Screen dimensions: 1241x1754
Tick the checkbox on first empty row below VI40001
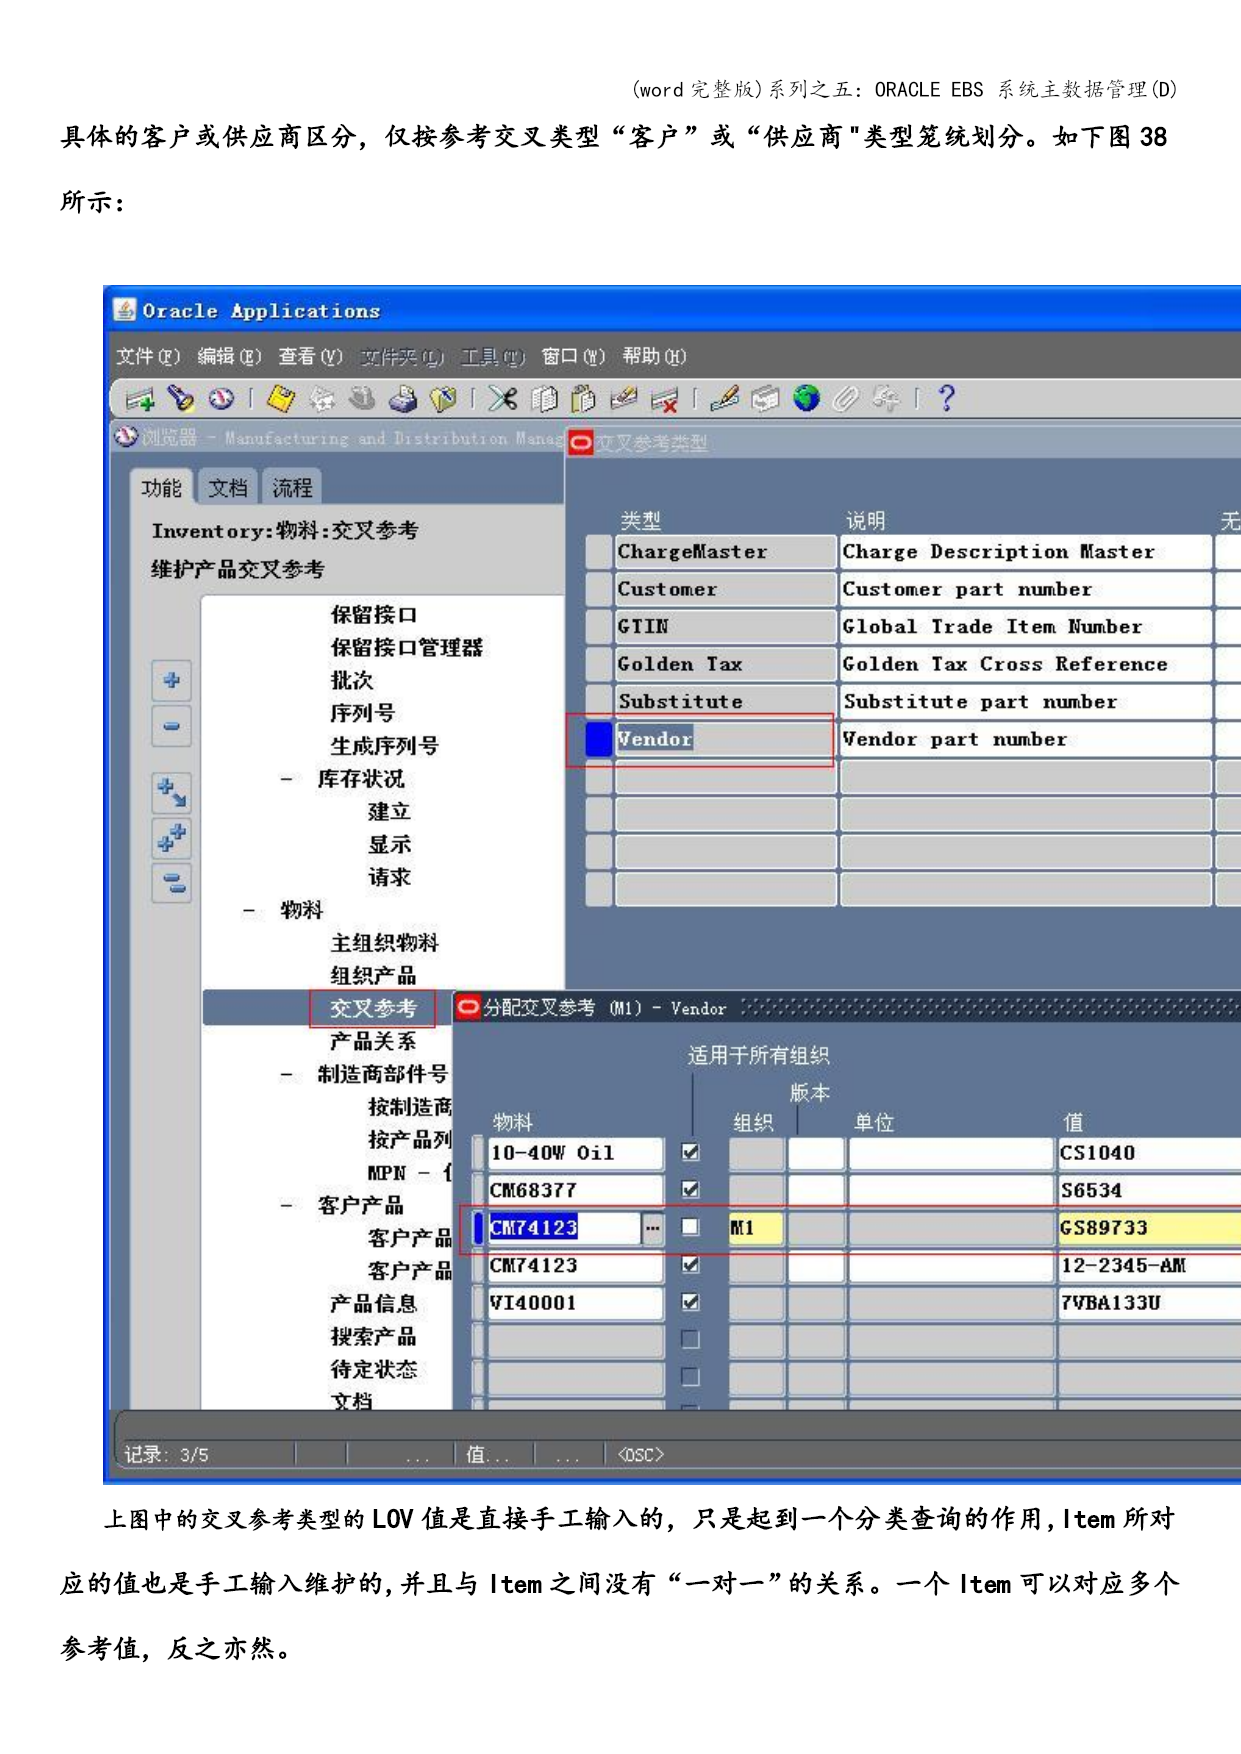[x=690, y=1339]
